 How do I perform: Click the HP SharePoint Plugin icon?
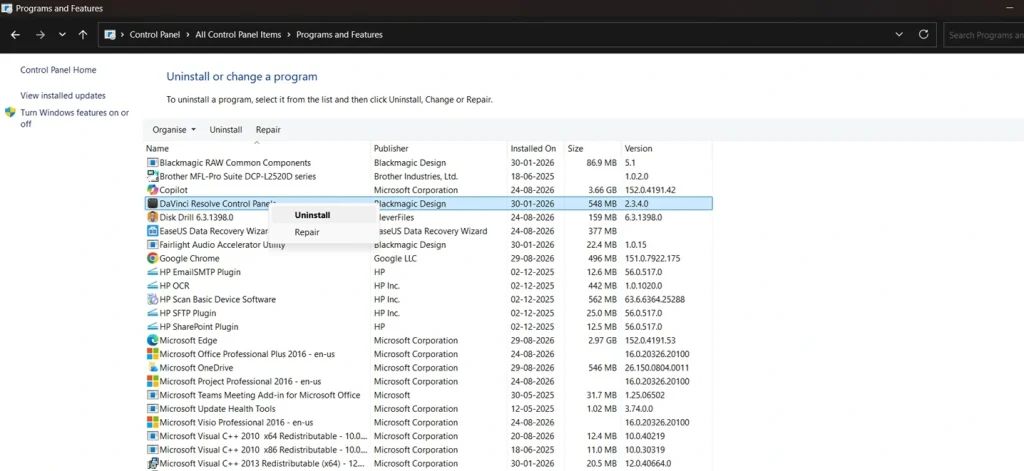coord(152,327)
